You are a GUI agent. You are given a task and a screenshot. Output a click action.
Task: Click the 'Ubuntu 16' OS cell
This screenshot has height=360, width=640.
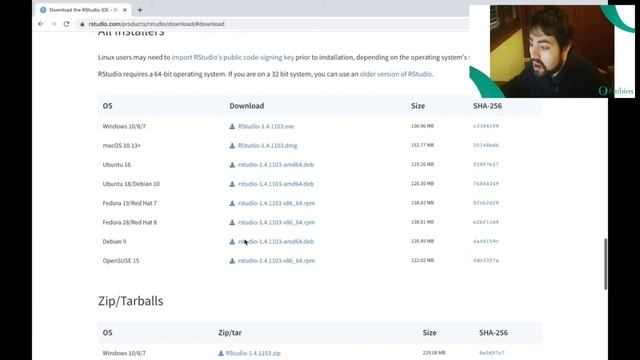[x=117, y=165]
